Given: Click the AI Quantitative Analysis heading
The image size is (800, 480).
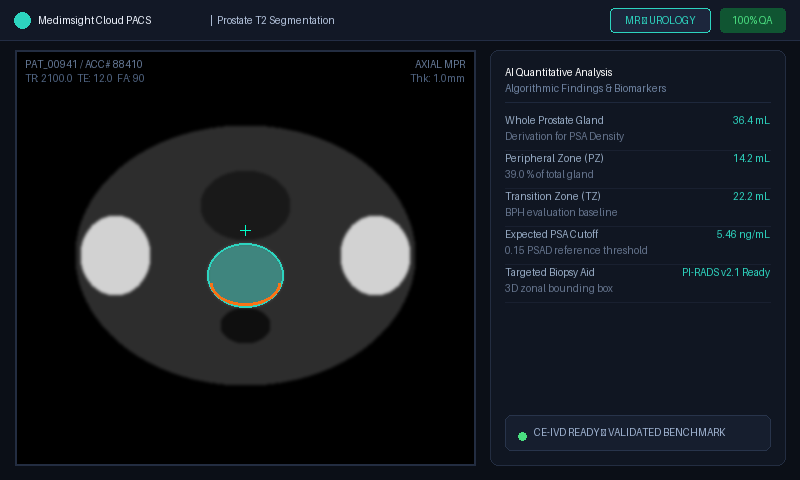Looking at the screenshot, I should click(x=559, y=72).
